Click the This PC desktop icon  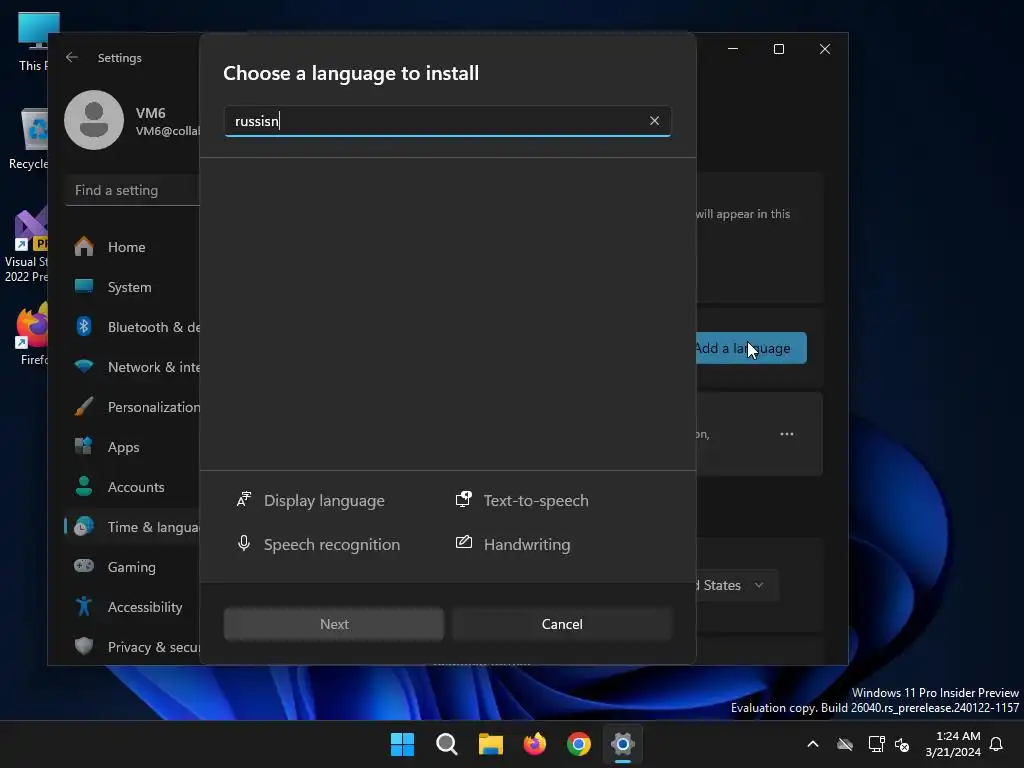coord(33,40)
